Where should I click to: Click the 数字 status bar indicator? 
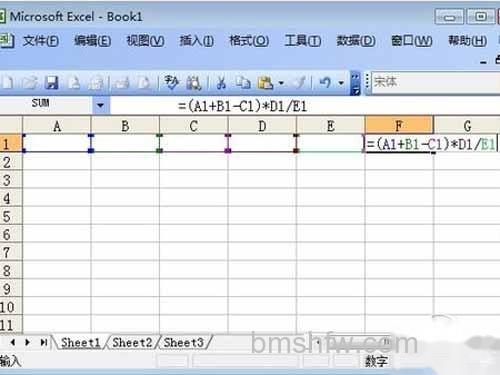tap(376, 361)
